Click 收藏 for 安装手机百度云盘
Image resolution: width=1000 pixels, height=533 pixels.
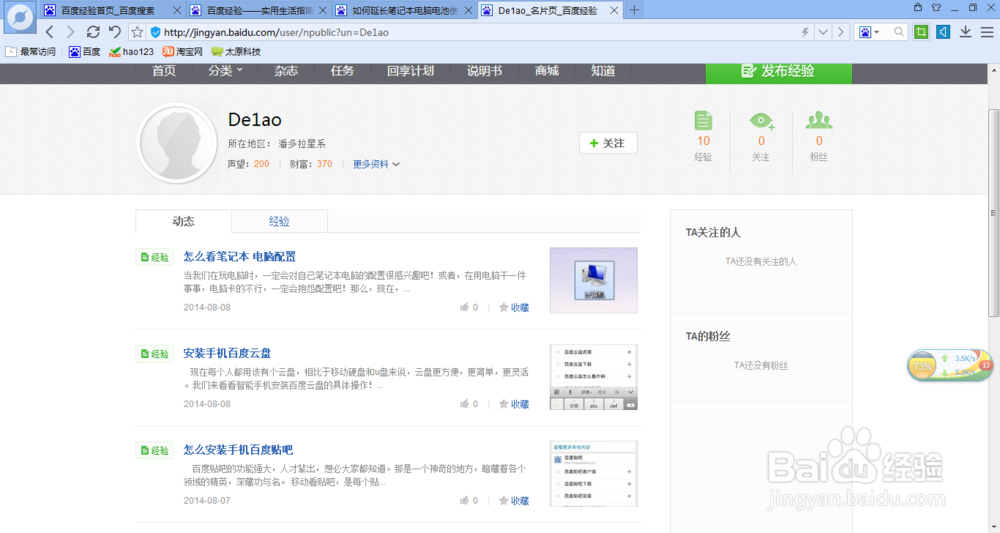[x=514, y=404]
